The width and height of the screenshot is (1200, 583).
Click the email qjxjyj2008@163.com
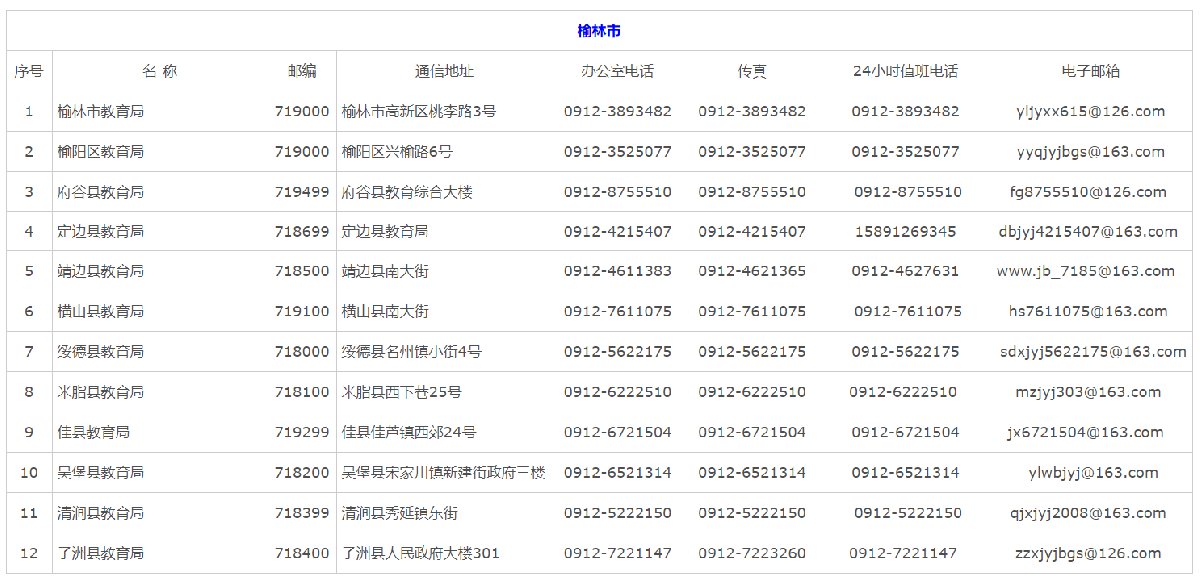(x=1089, y=513)
